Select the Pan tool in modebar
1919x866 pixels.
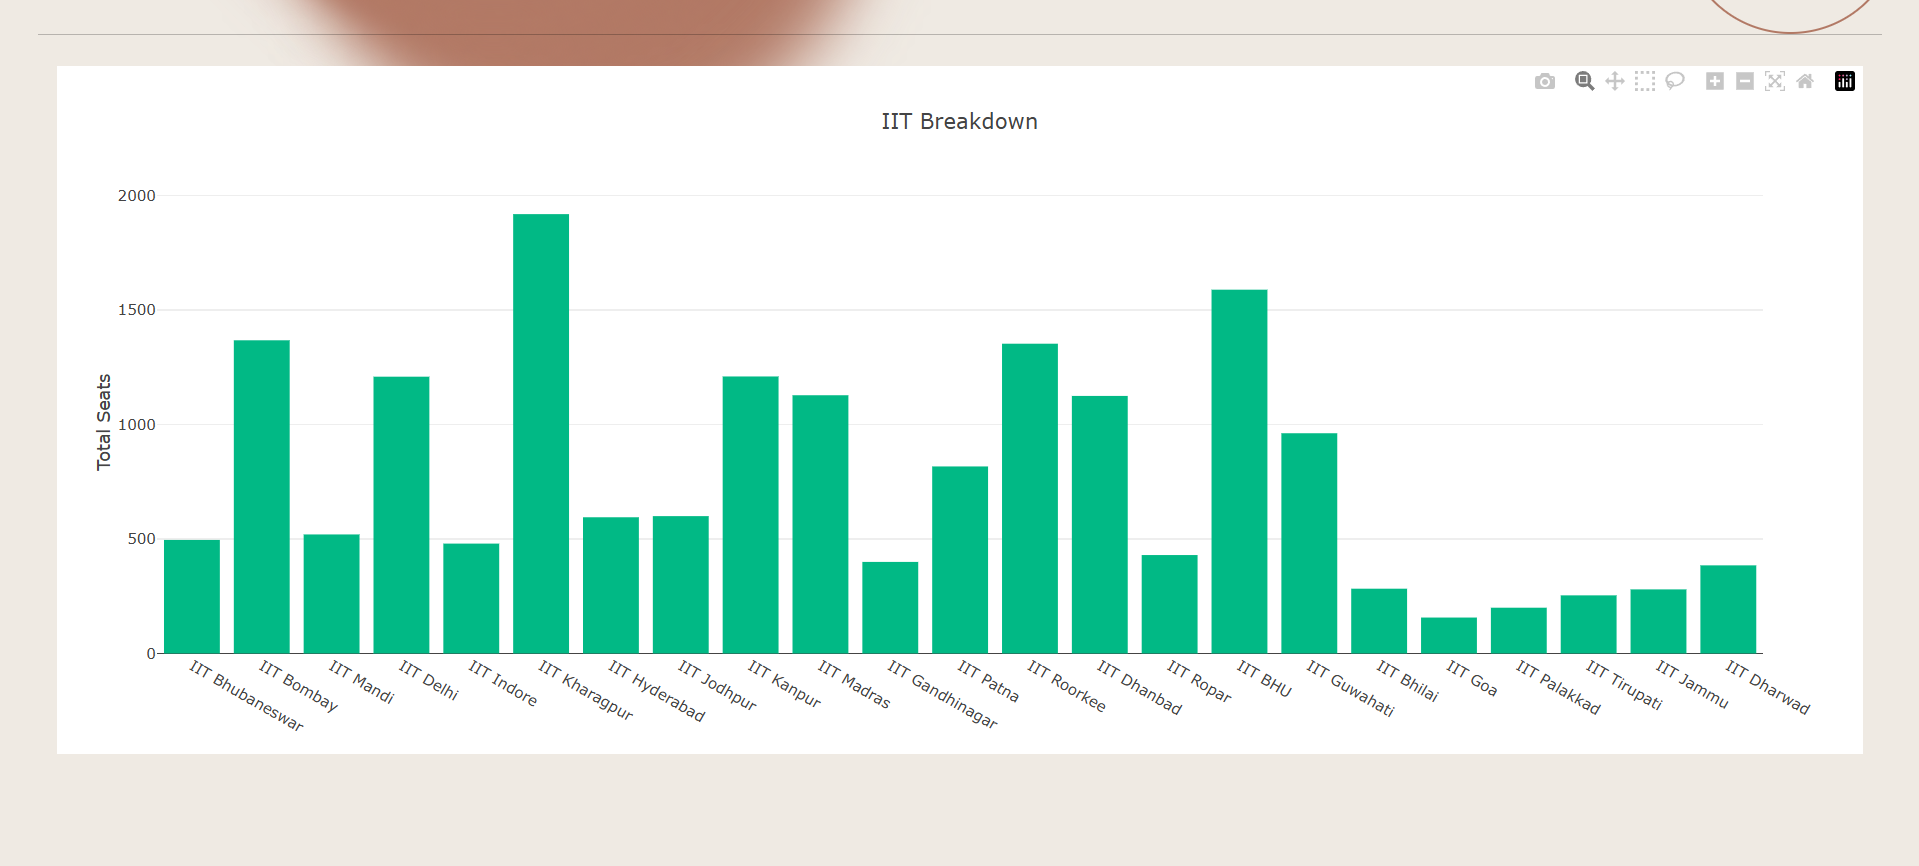[x=1615, y=81]
